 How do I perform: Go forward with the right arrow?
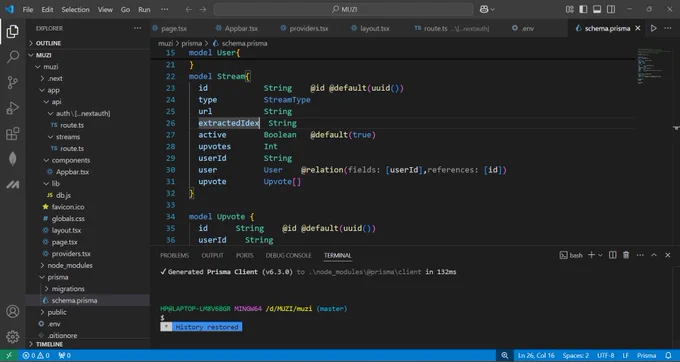203,9
